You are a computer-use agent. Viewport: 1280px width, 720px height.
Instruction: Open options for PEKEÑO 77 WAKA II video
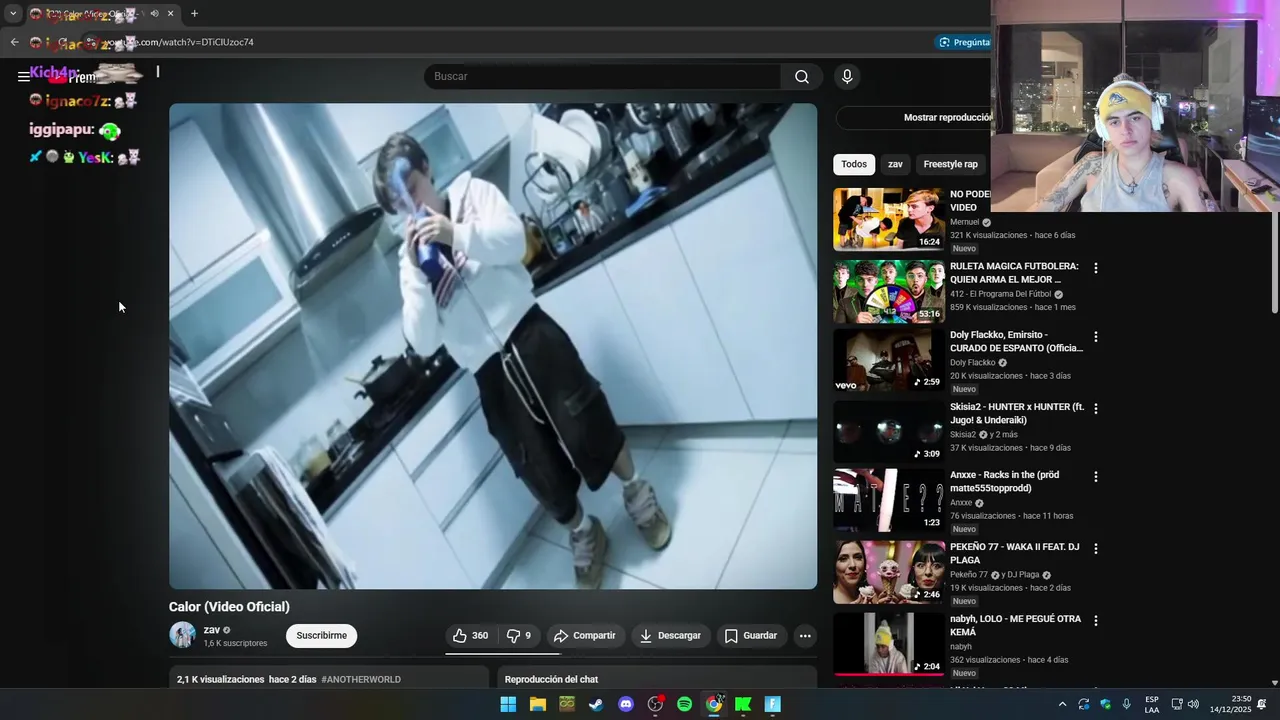(x=1095, y=549)
